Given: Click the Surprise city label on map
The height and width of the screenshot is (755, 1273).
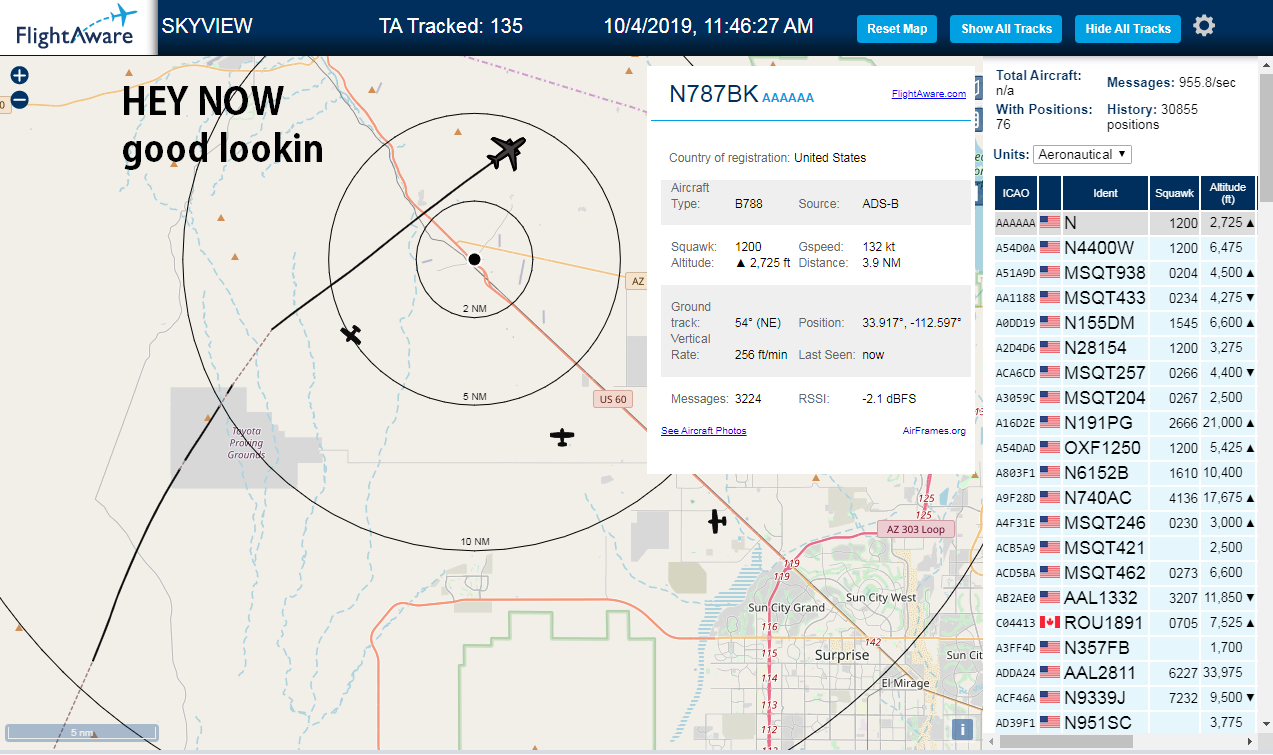Looking at the screenshot, I should tap(842, 655).
